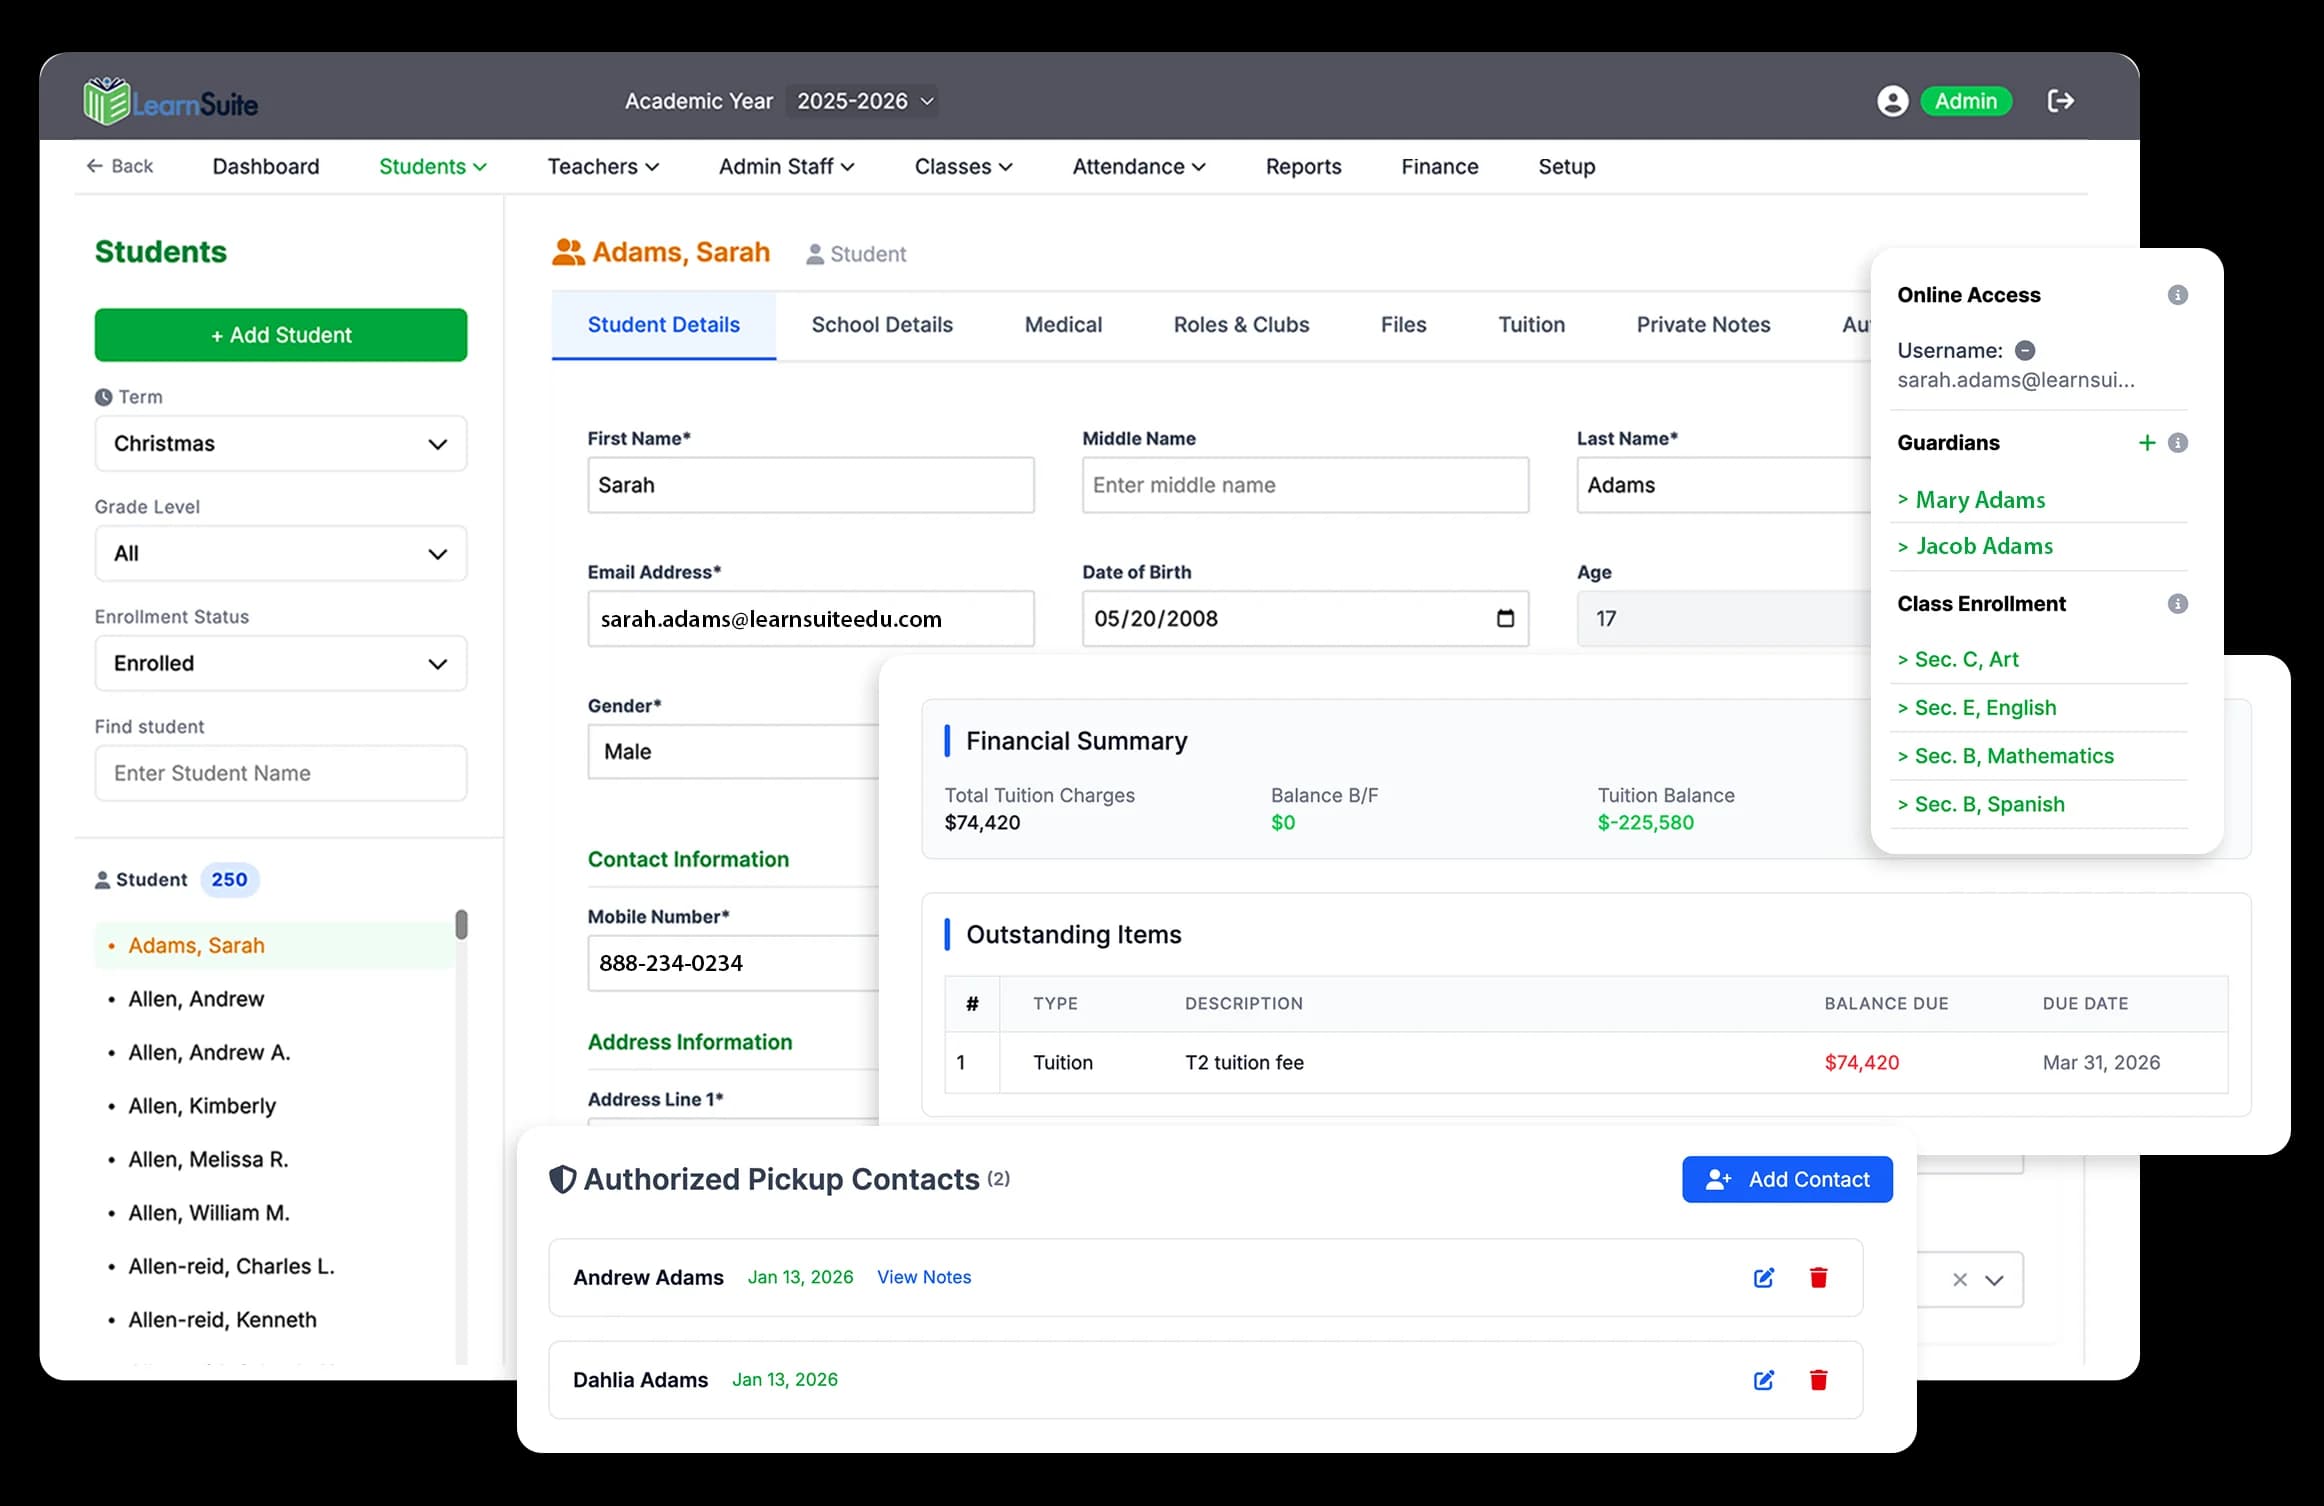The image size is (2324, 1506).
Task: Open the Roles & Clubs tab
Action: point(1241,325)
